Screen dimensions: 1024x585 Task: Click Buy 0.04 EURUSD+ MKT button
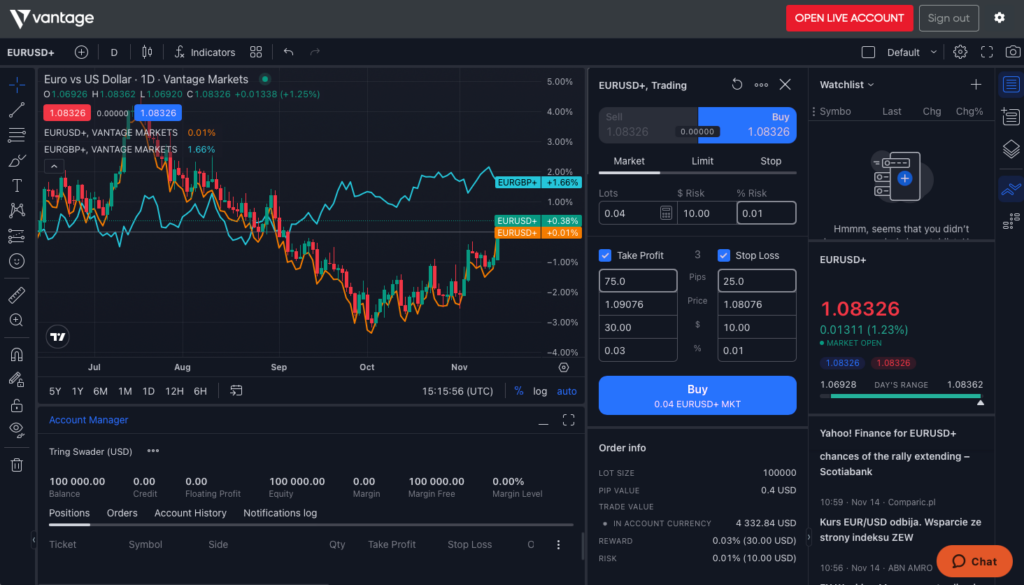[x=697, y=395]
